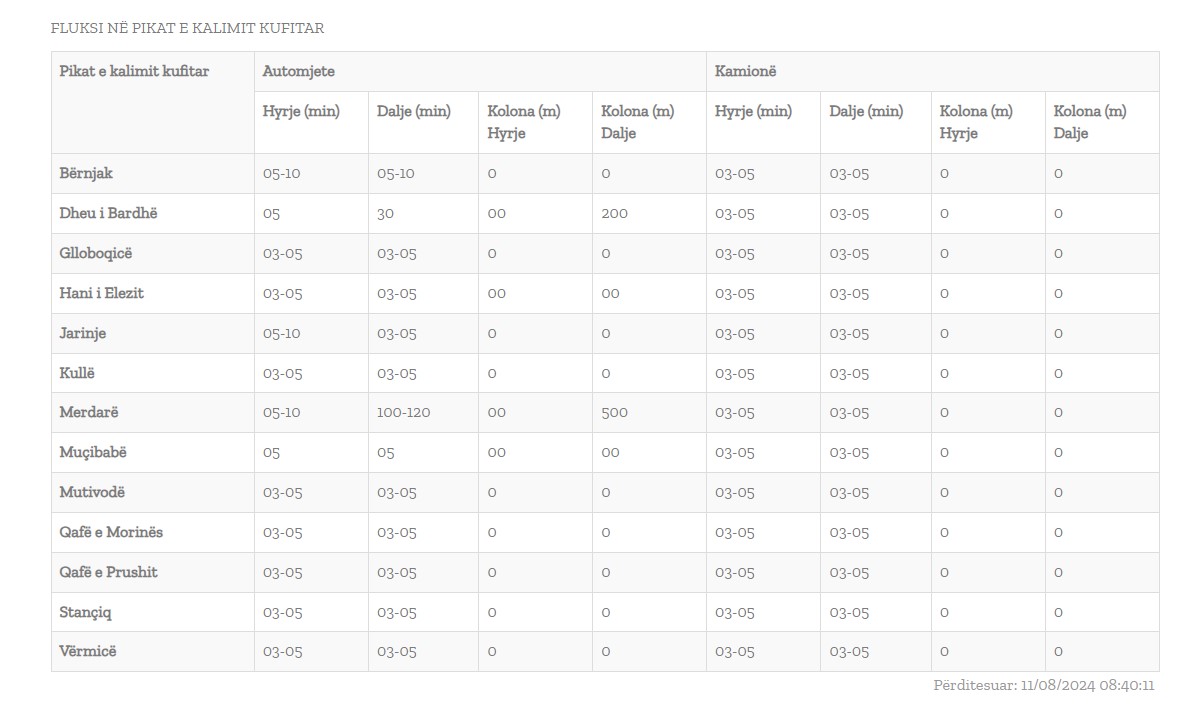This screenshot has height=714, width=1187.
Task: Click the Kamionë column group header
Action: click(x=745, y=71)
